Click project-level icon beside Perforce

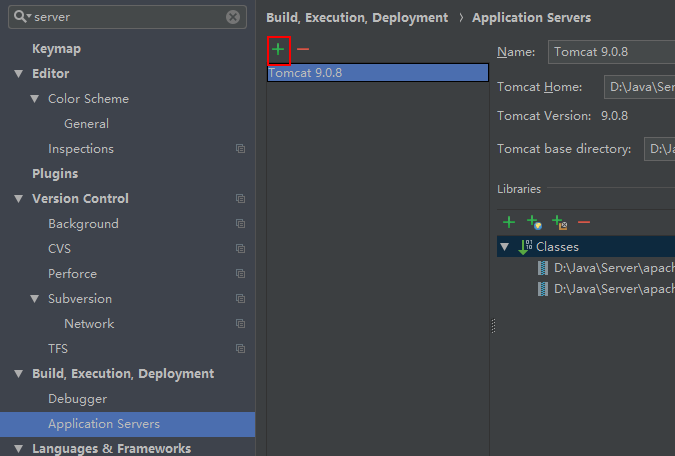[241, 273]
